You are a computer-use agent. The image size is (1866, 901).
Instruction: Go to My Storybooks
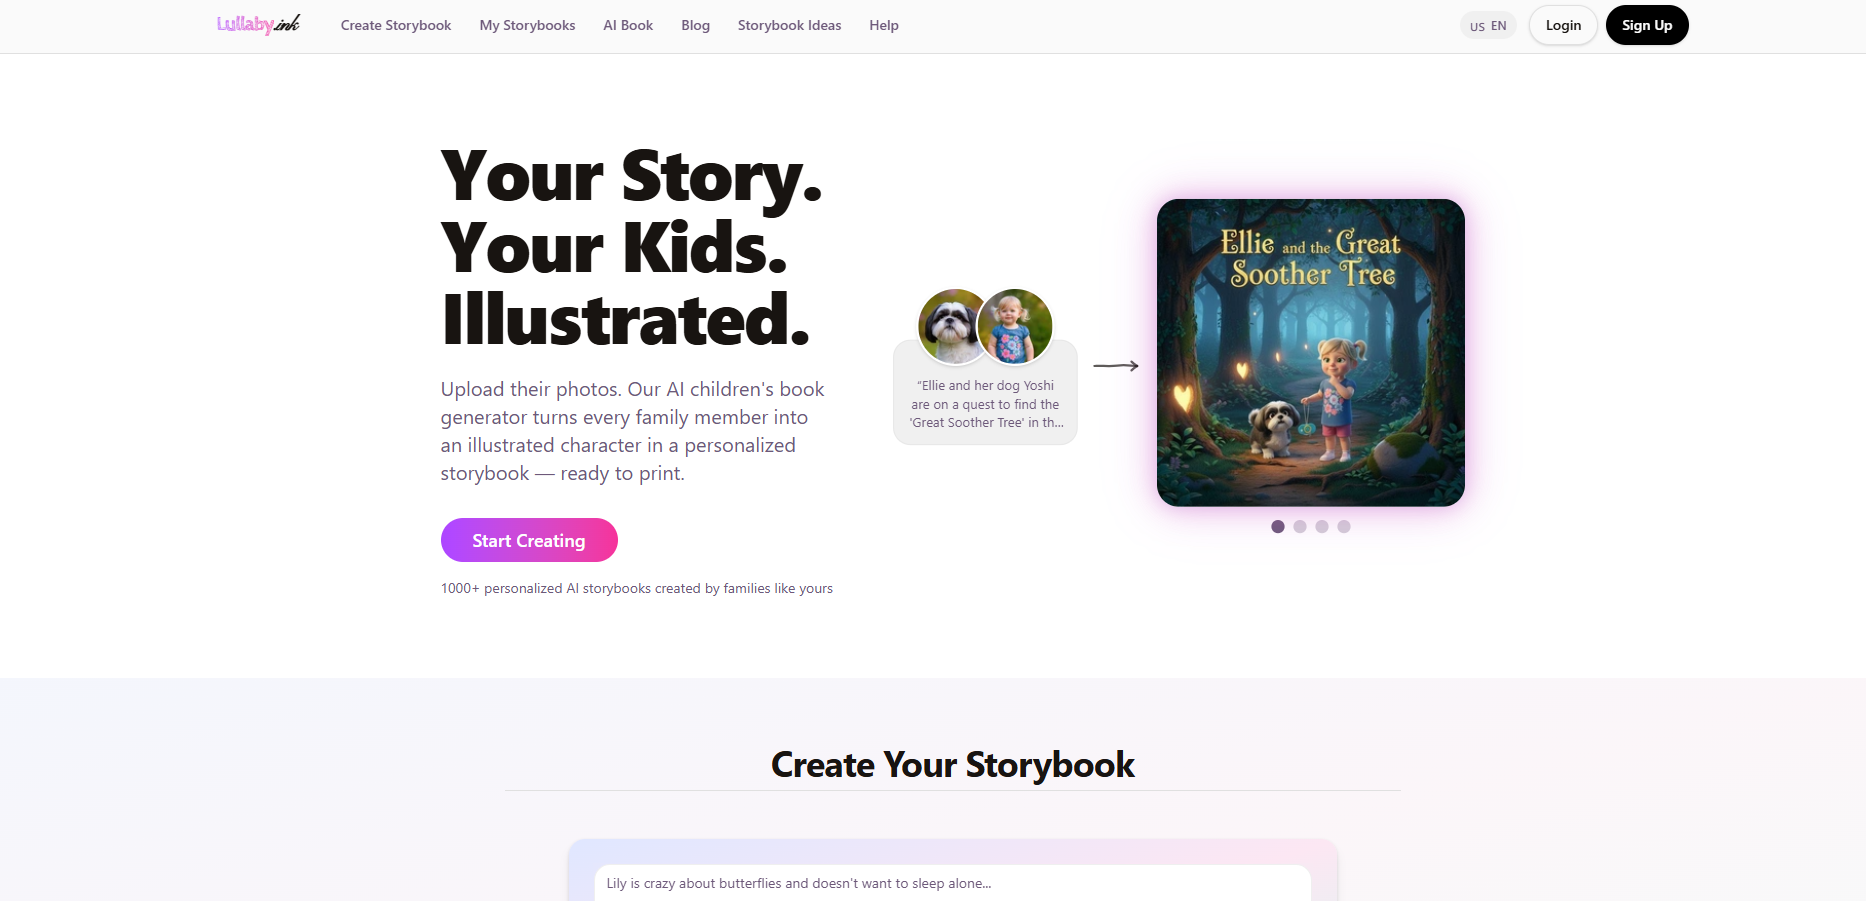click(527, 25)
